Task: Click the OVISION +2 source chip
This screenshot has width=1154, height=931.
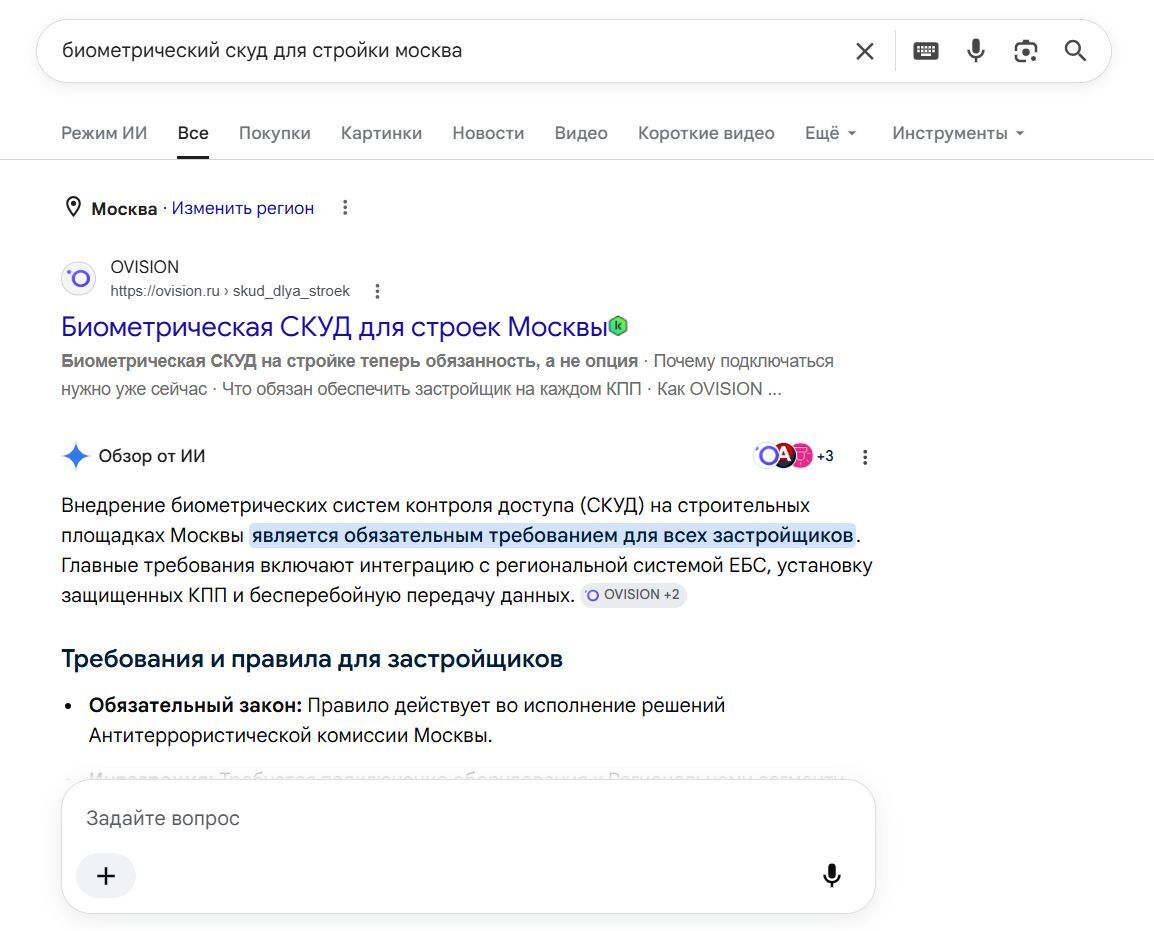Action: [x=633, y=595]
